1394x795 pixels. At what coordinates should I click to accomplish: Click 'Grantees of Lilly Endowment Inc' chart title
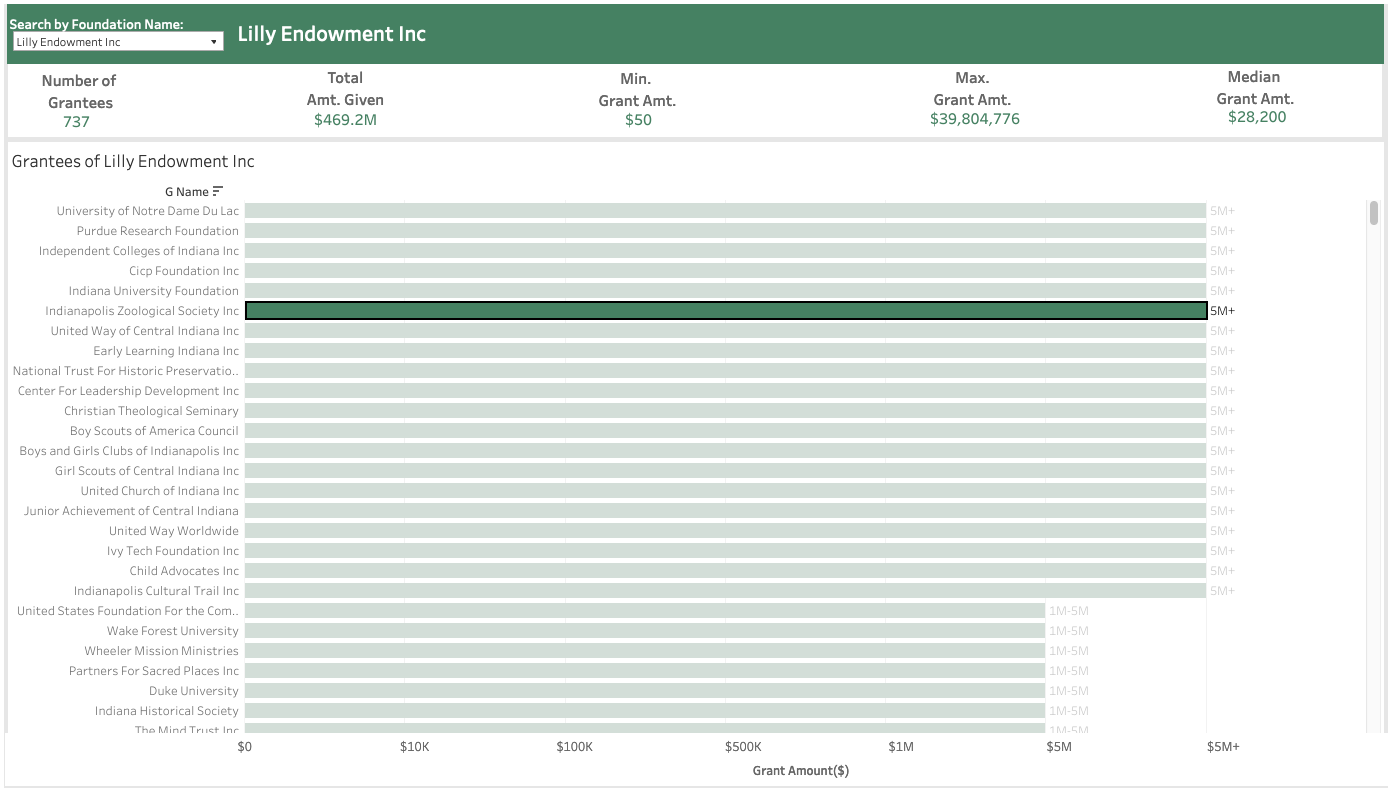(133, 161)
